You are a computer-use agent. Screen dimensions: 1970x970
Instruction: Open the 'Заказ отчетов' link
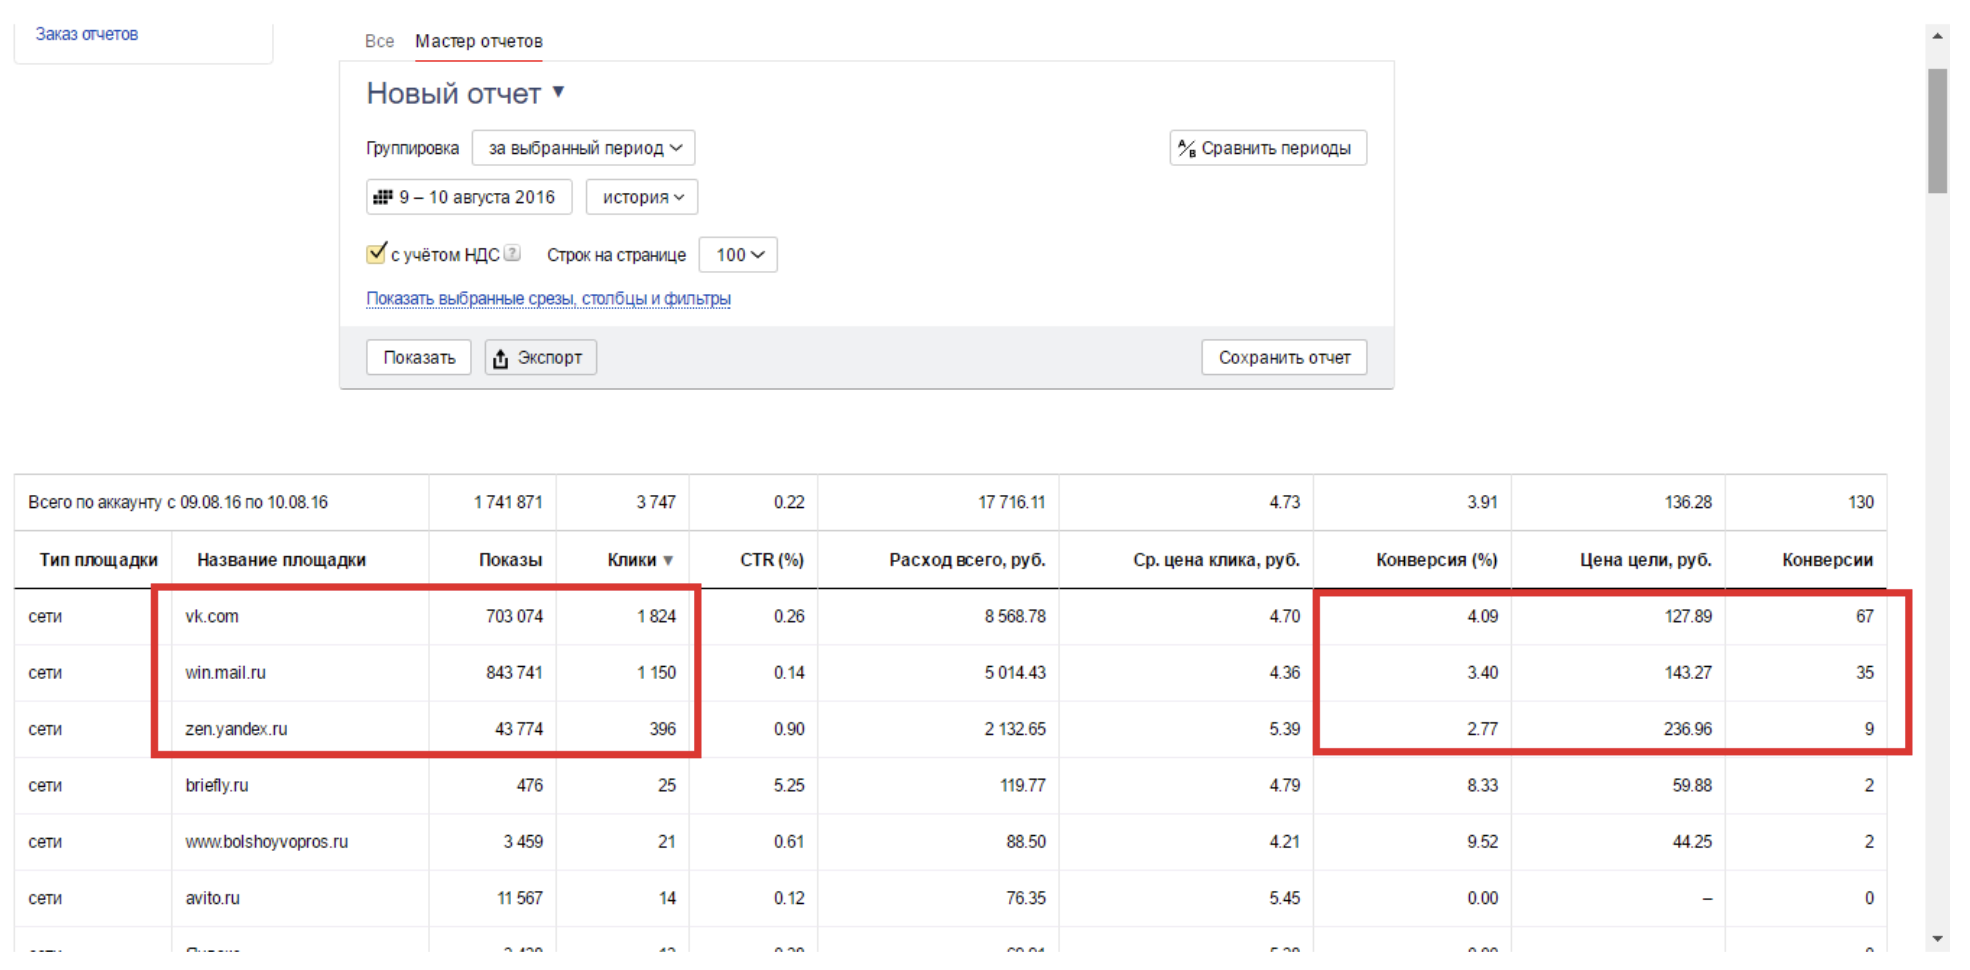click(x=87, y=34)
